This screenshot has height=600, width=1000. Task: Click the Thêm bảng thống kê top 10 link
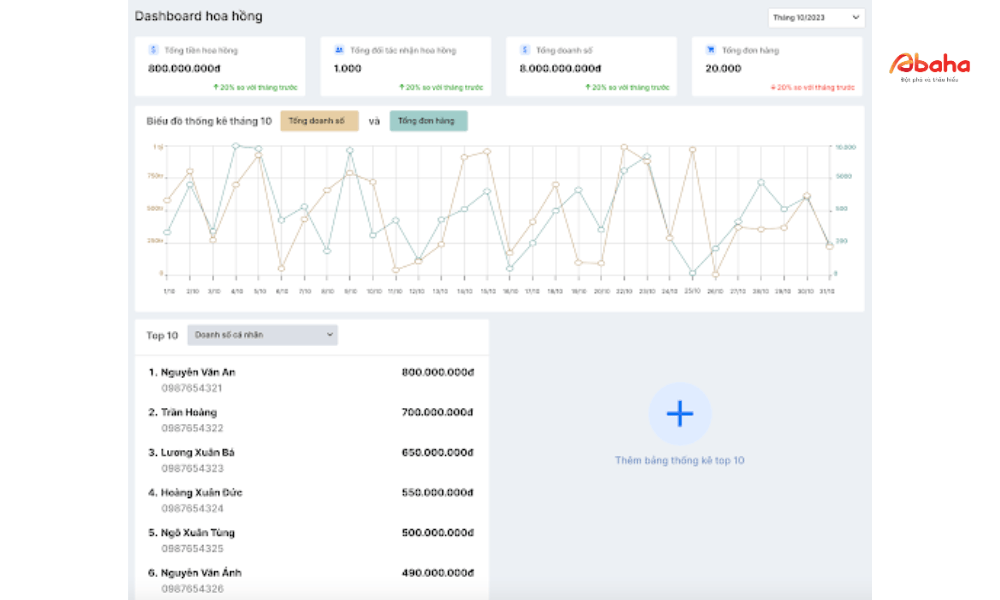pos(680,461)
